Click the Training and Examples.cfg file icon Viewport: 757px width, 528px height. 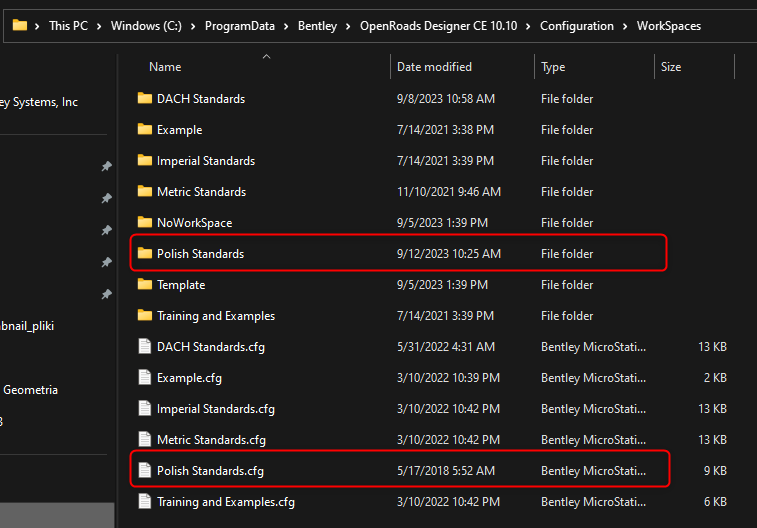(145, 501)
